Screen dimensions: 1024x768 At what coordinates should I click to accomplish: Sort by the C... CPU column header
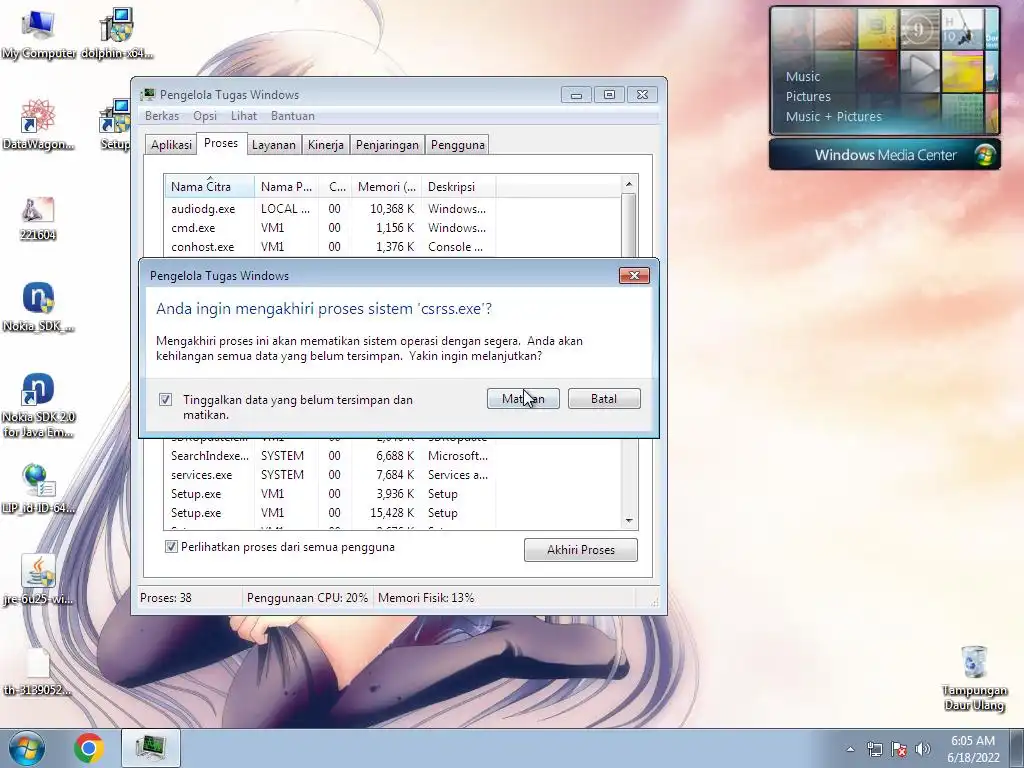[x=336, y=187]
